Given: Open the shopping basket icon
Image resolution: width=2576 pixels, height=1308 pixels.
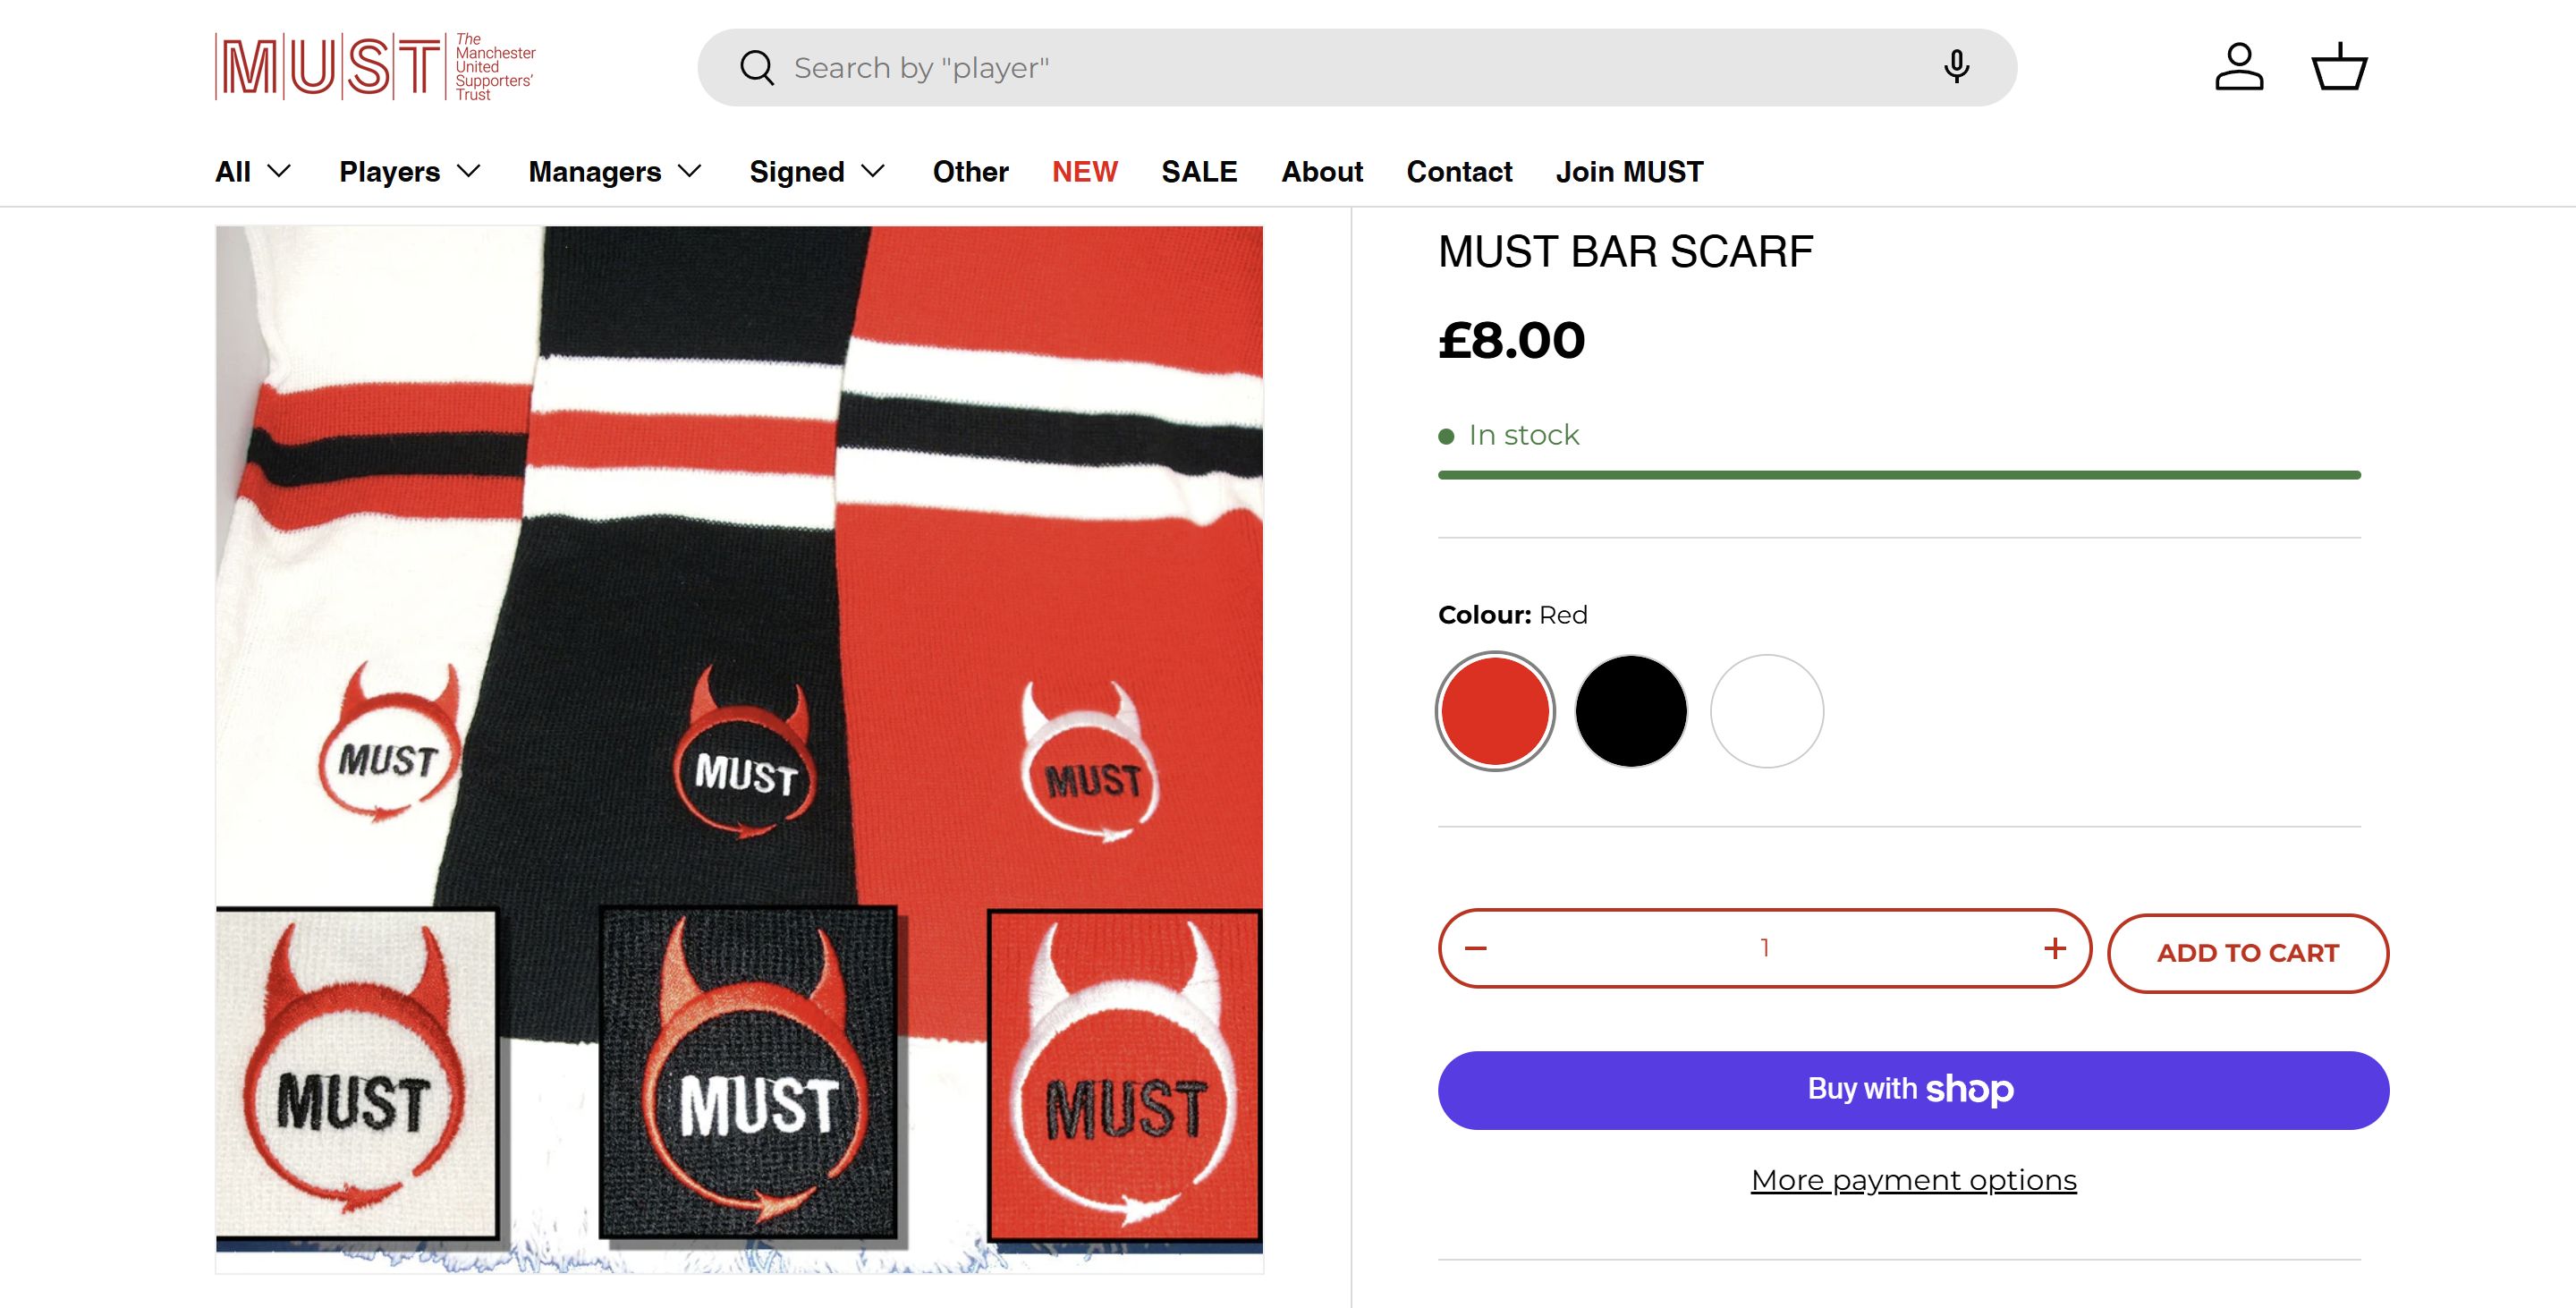Looking at the screenshot, I should tap(2338, 67).
